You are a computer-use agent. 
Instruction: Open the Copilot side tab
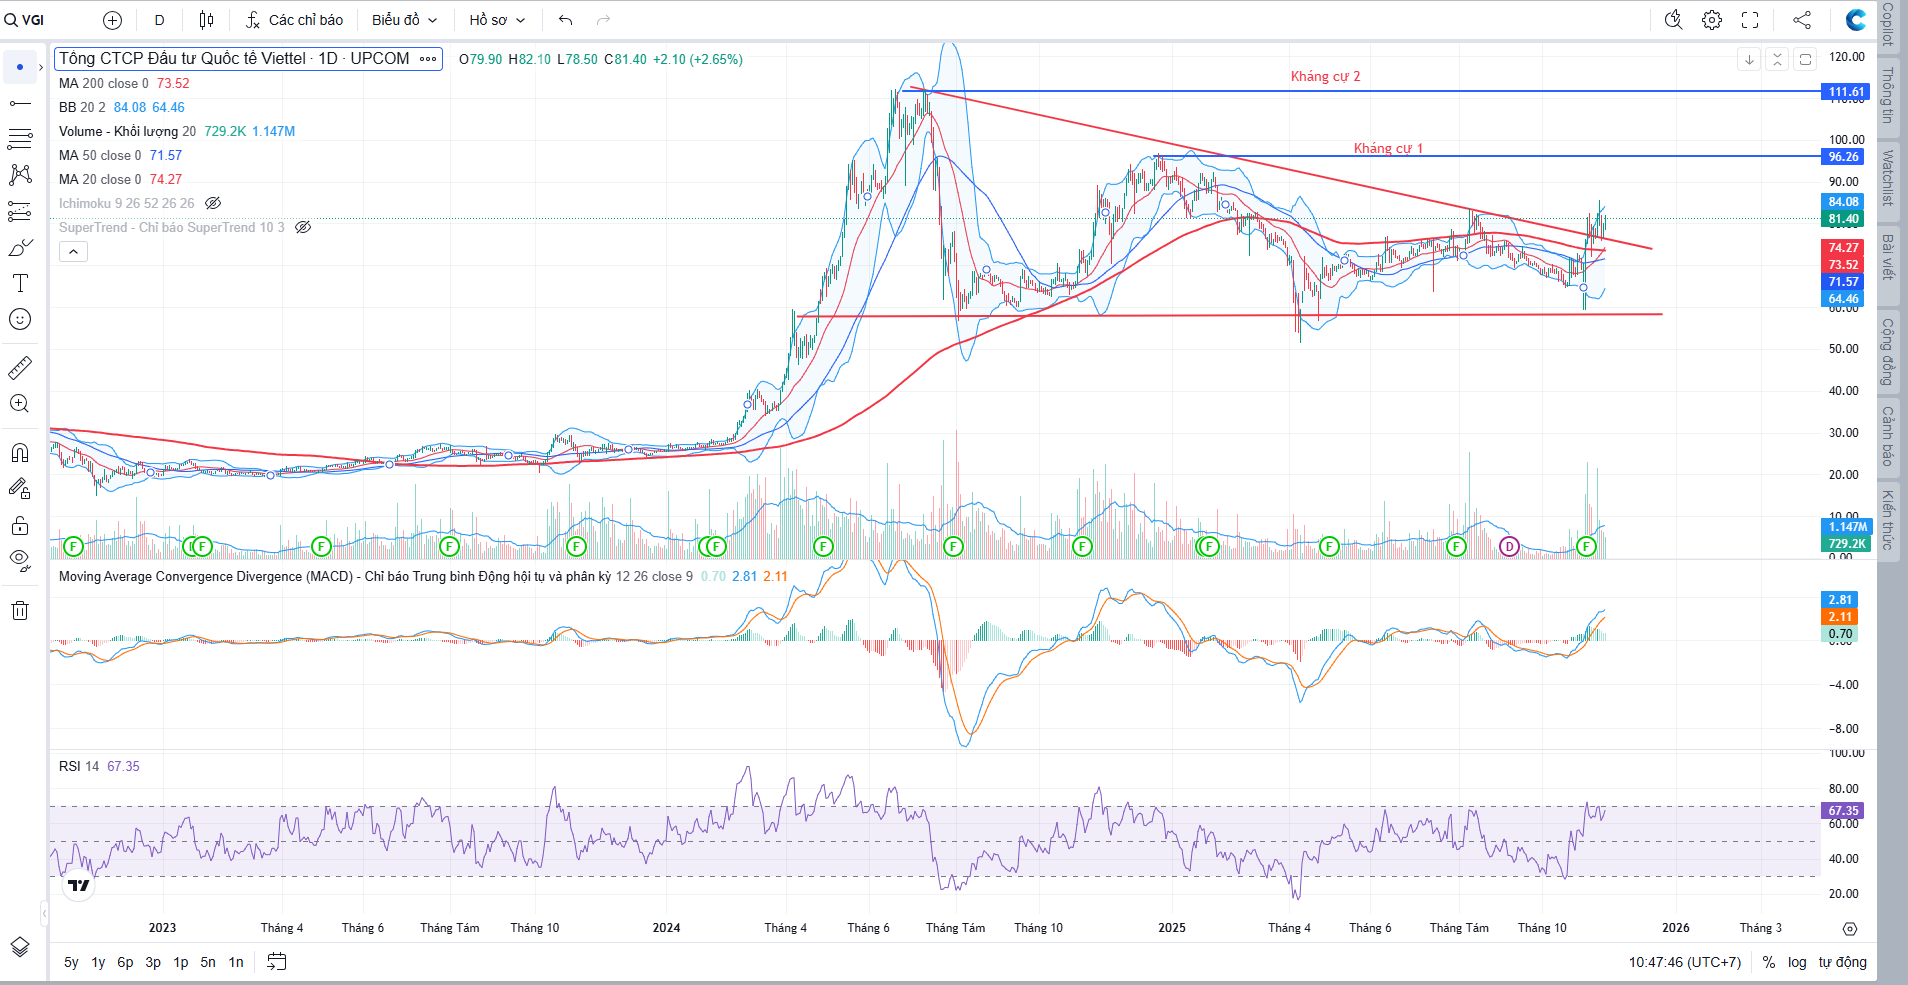point(1888,24)
